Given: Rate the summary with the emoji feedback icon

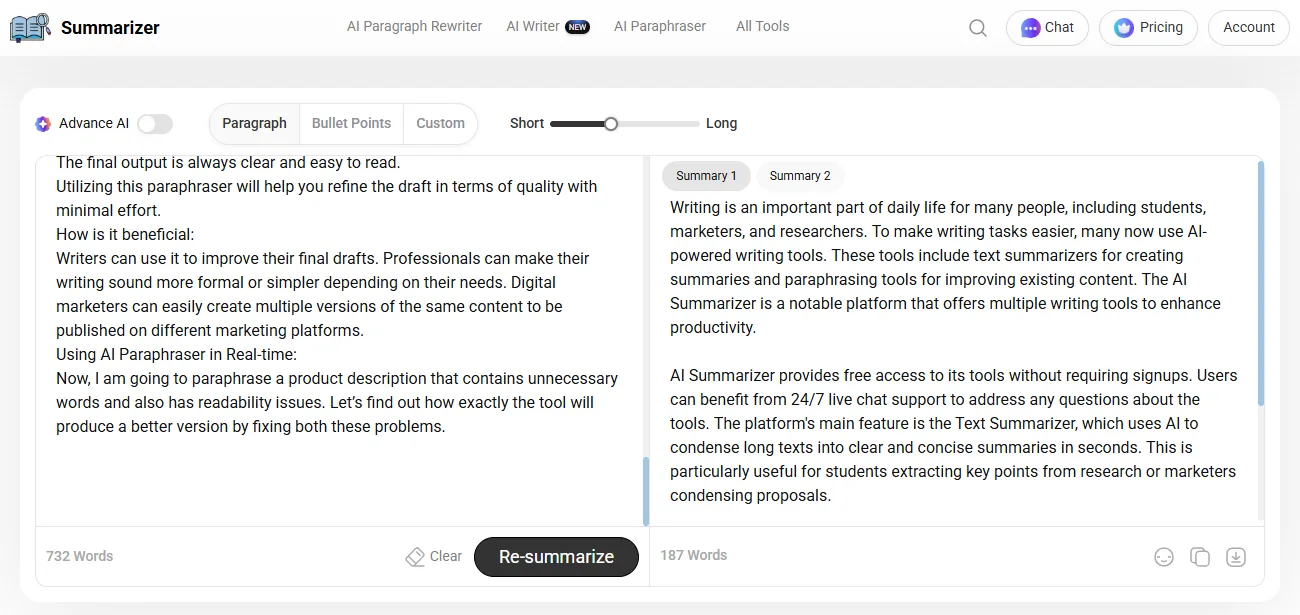Looking at the screenshot, I should pyautogui.click(x=1164, y=556).
